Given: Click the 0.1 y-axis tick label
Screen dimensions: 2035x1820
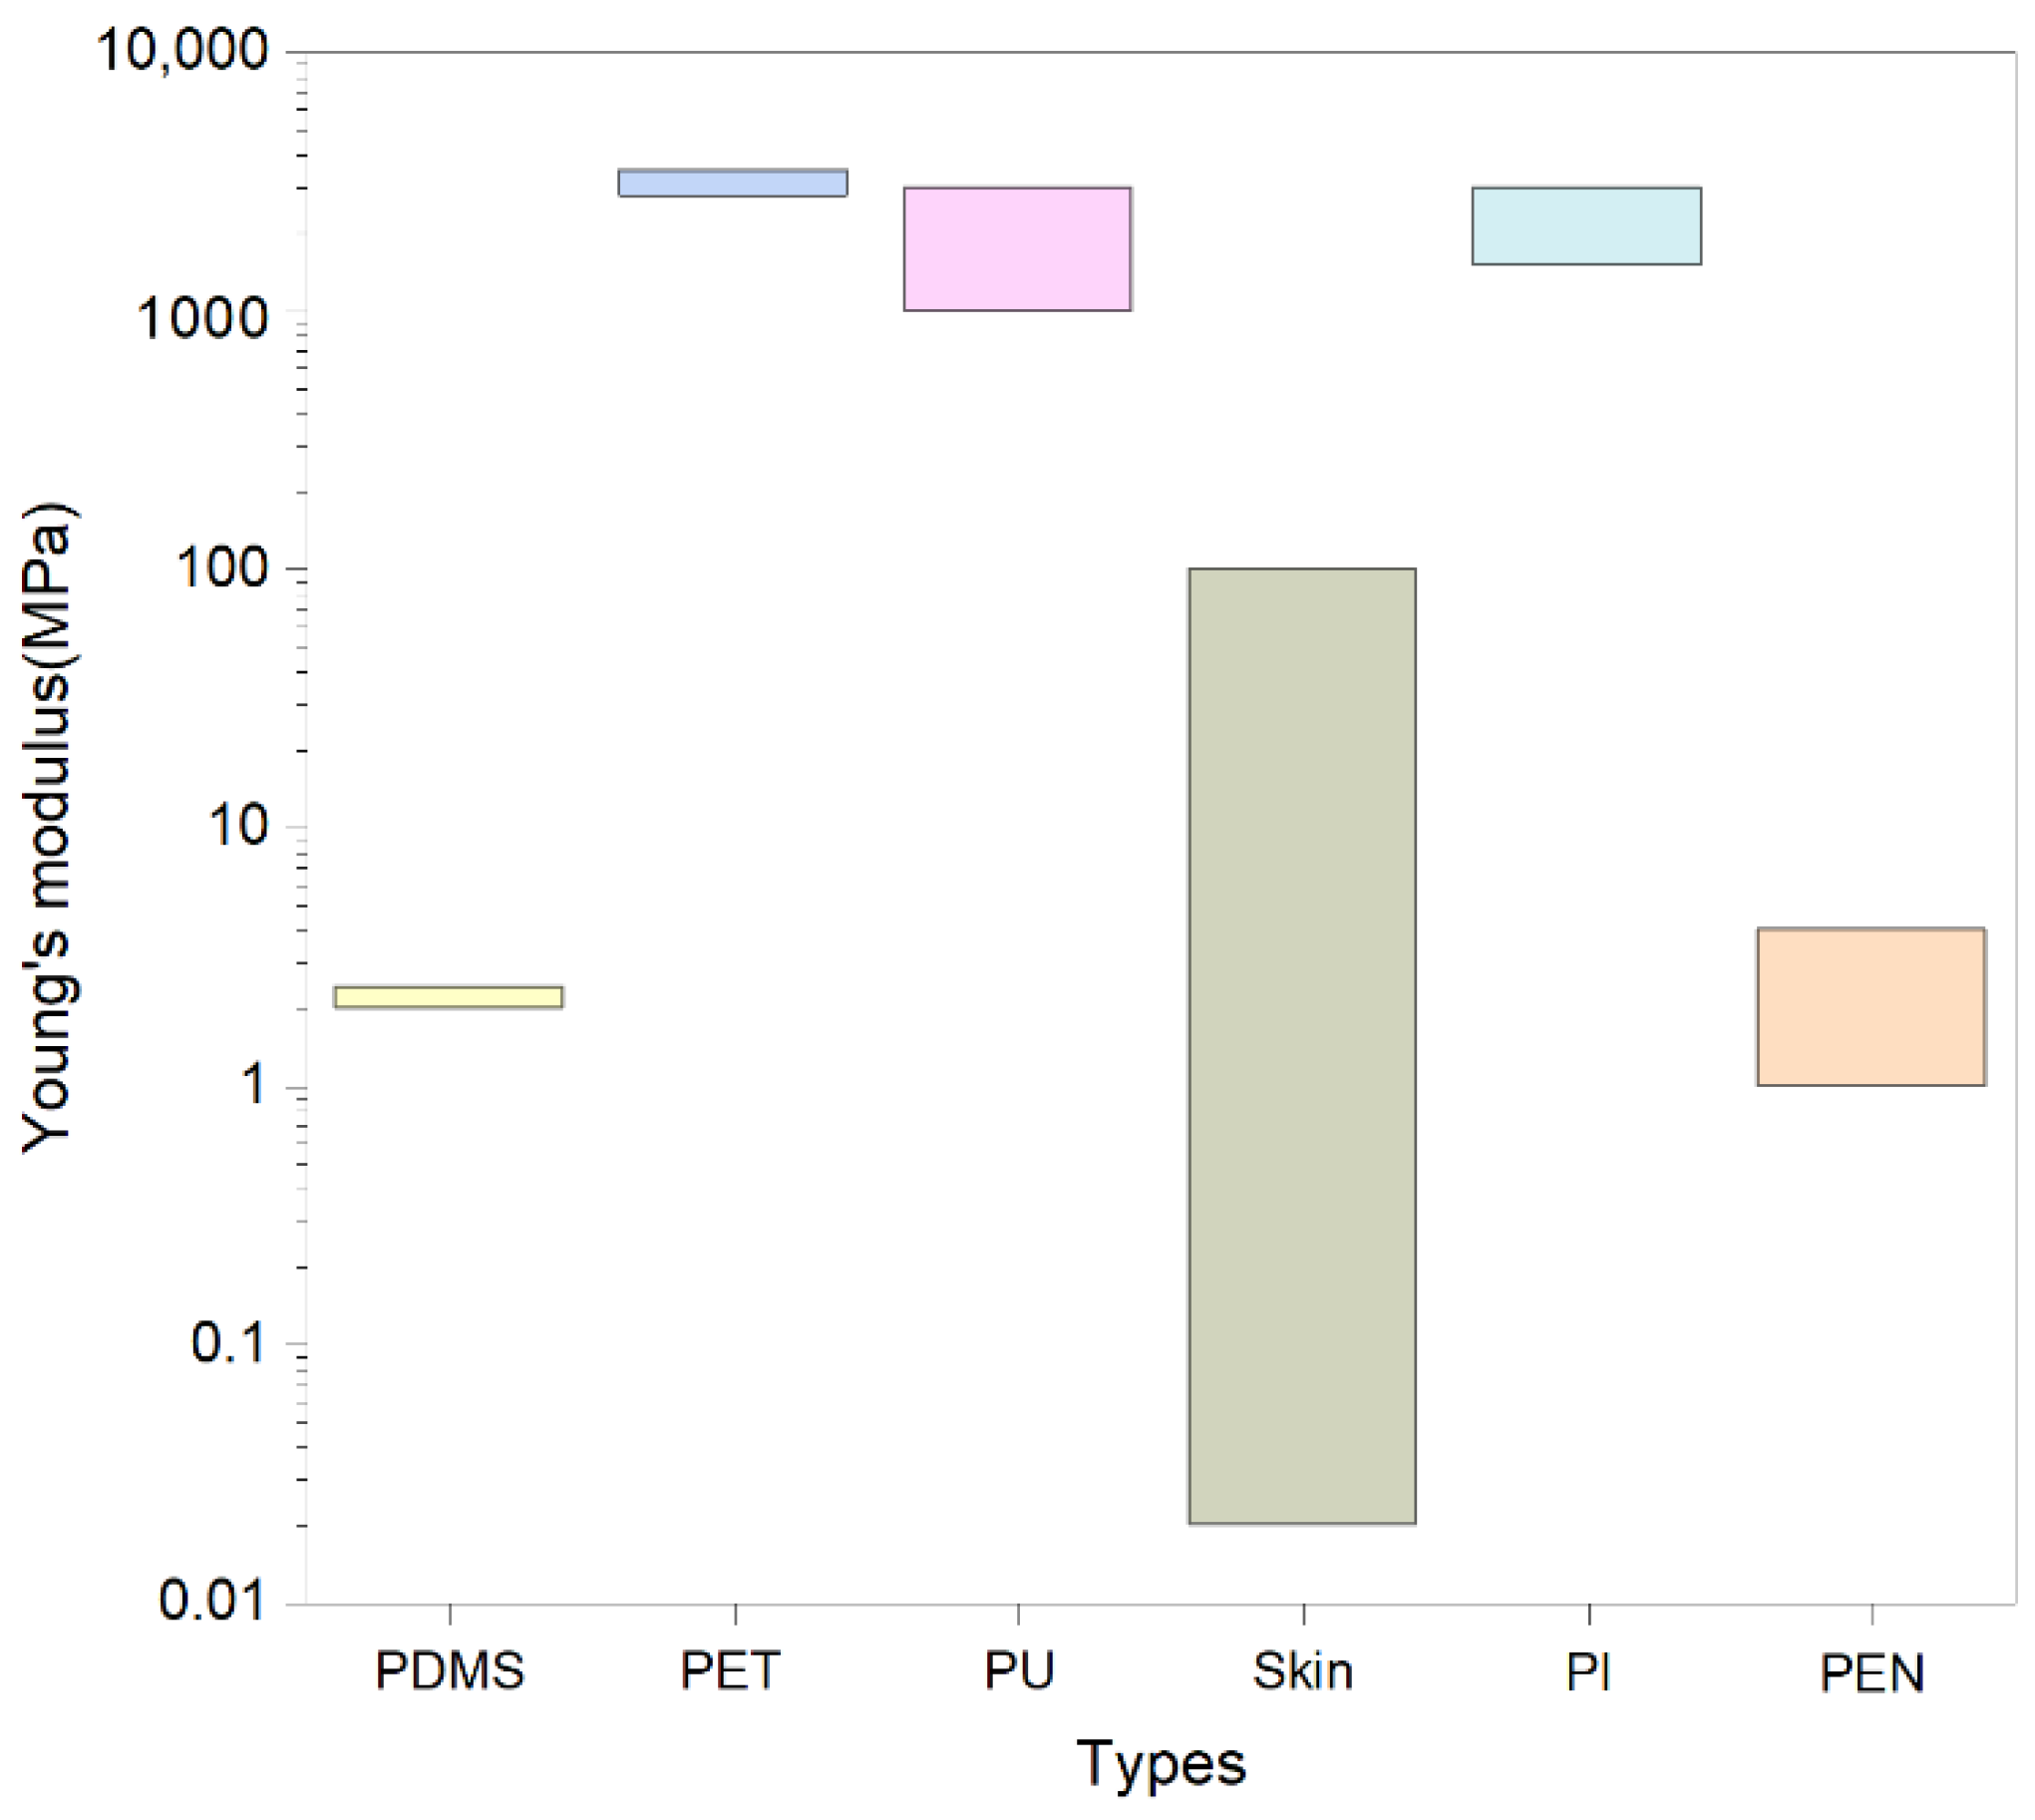Looking at the screenshot, I should [x=229, y=1341].
